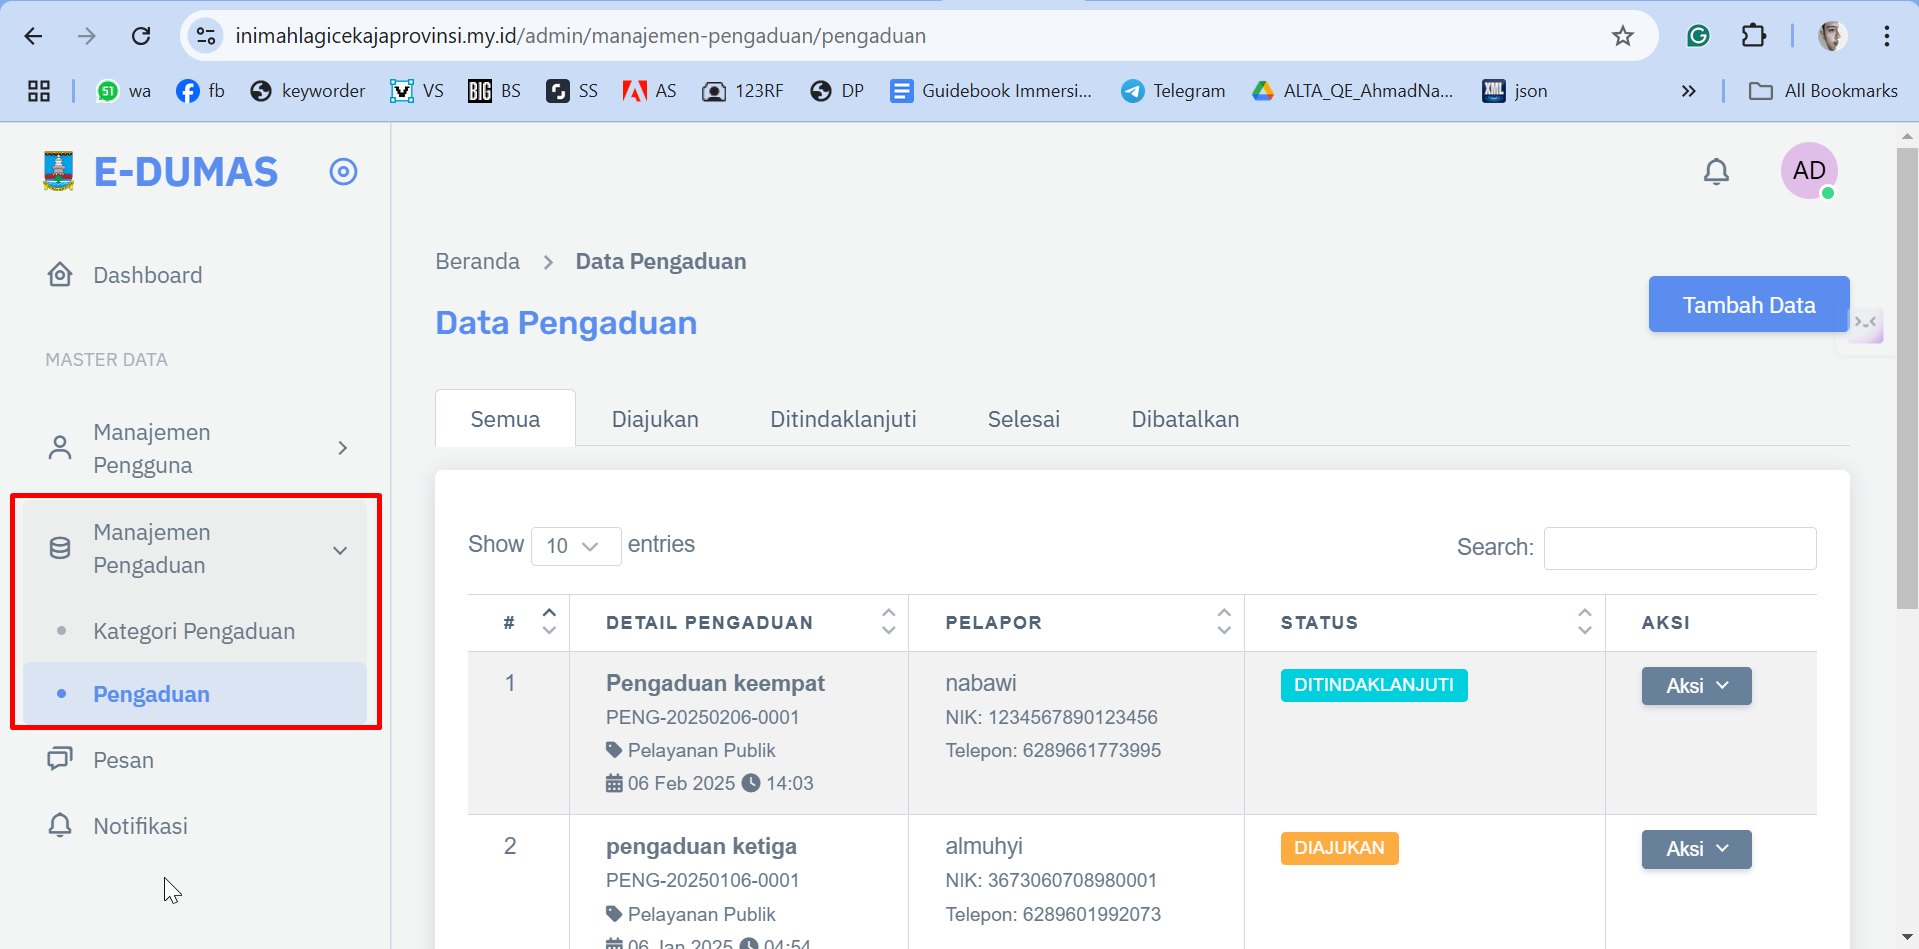Click the Tambah Data button

pos(1748,305)
